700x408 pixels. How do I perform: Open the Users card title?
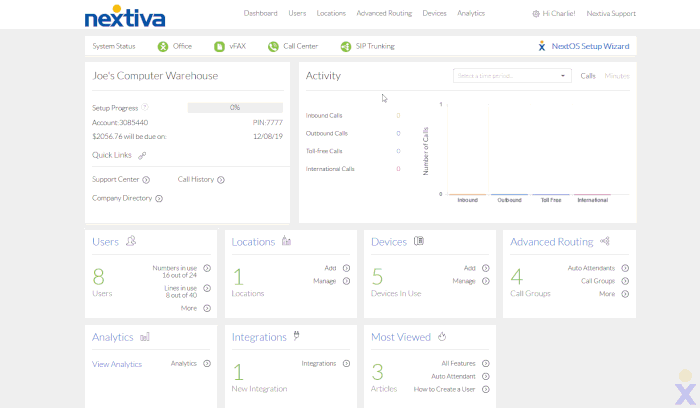[105, 242]
